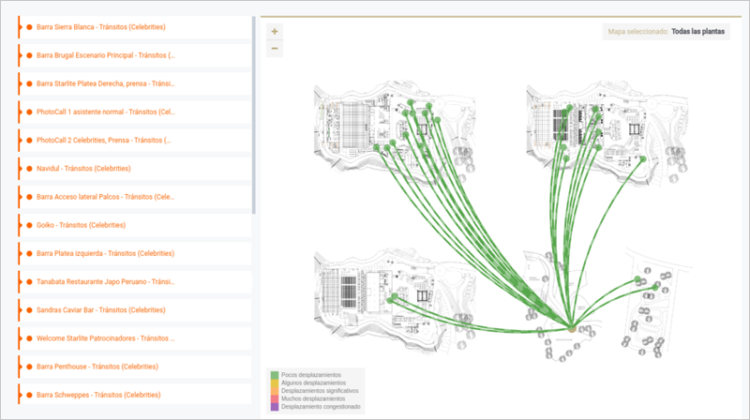Viewport: 750px width, 420px height.
Task: Click the orange origin node on the map
Action: 571,327
